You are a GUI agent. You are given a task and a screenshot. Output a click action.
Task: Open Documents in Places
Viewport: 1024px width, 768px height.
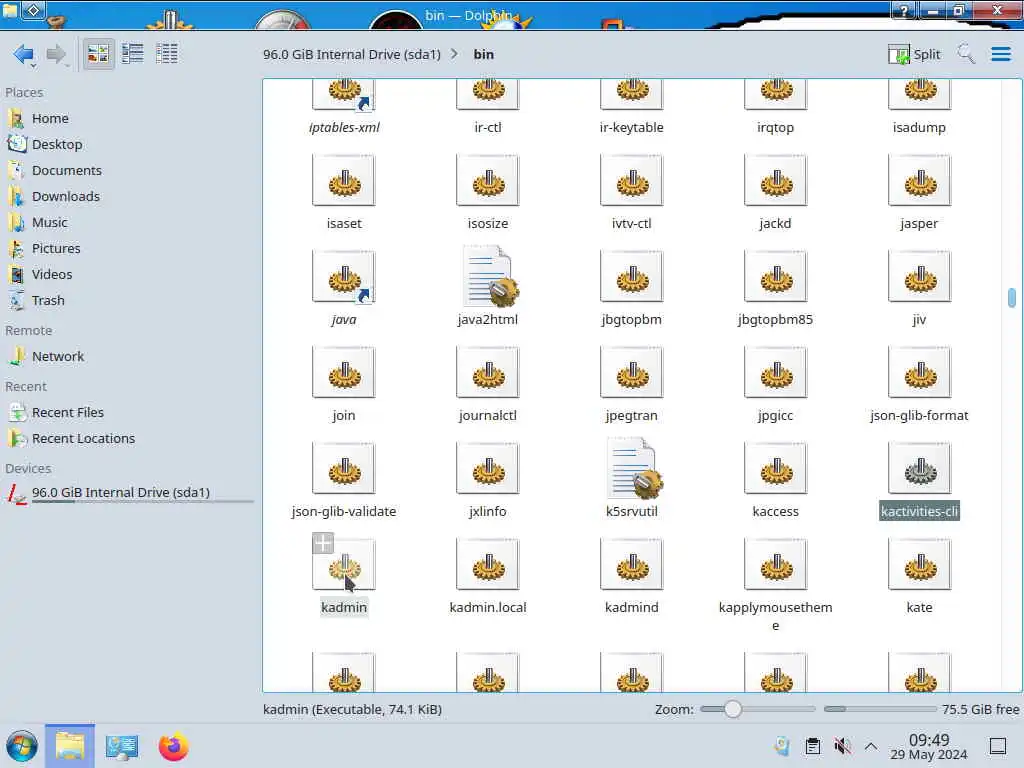pyautogui.click(x=67, y=170)
